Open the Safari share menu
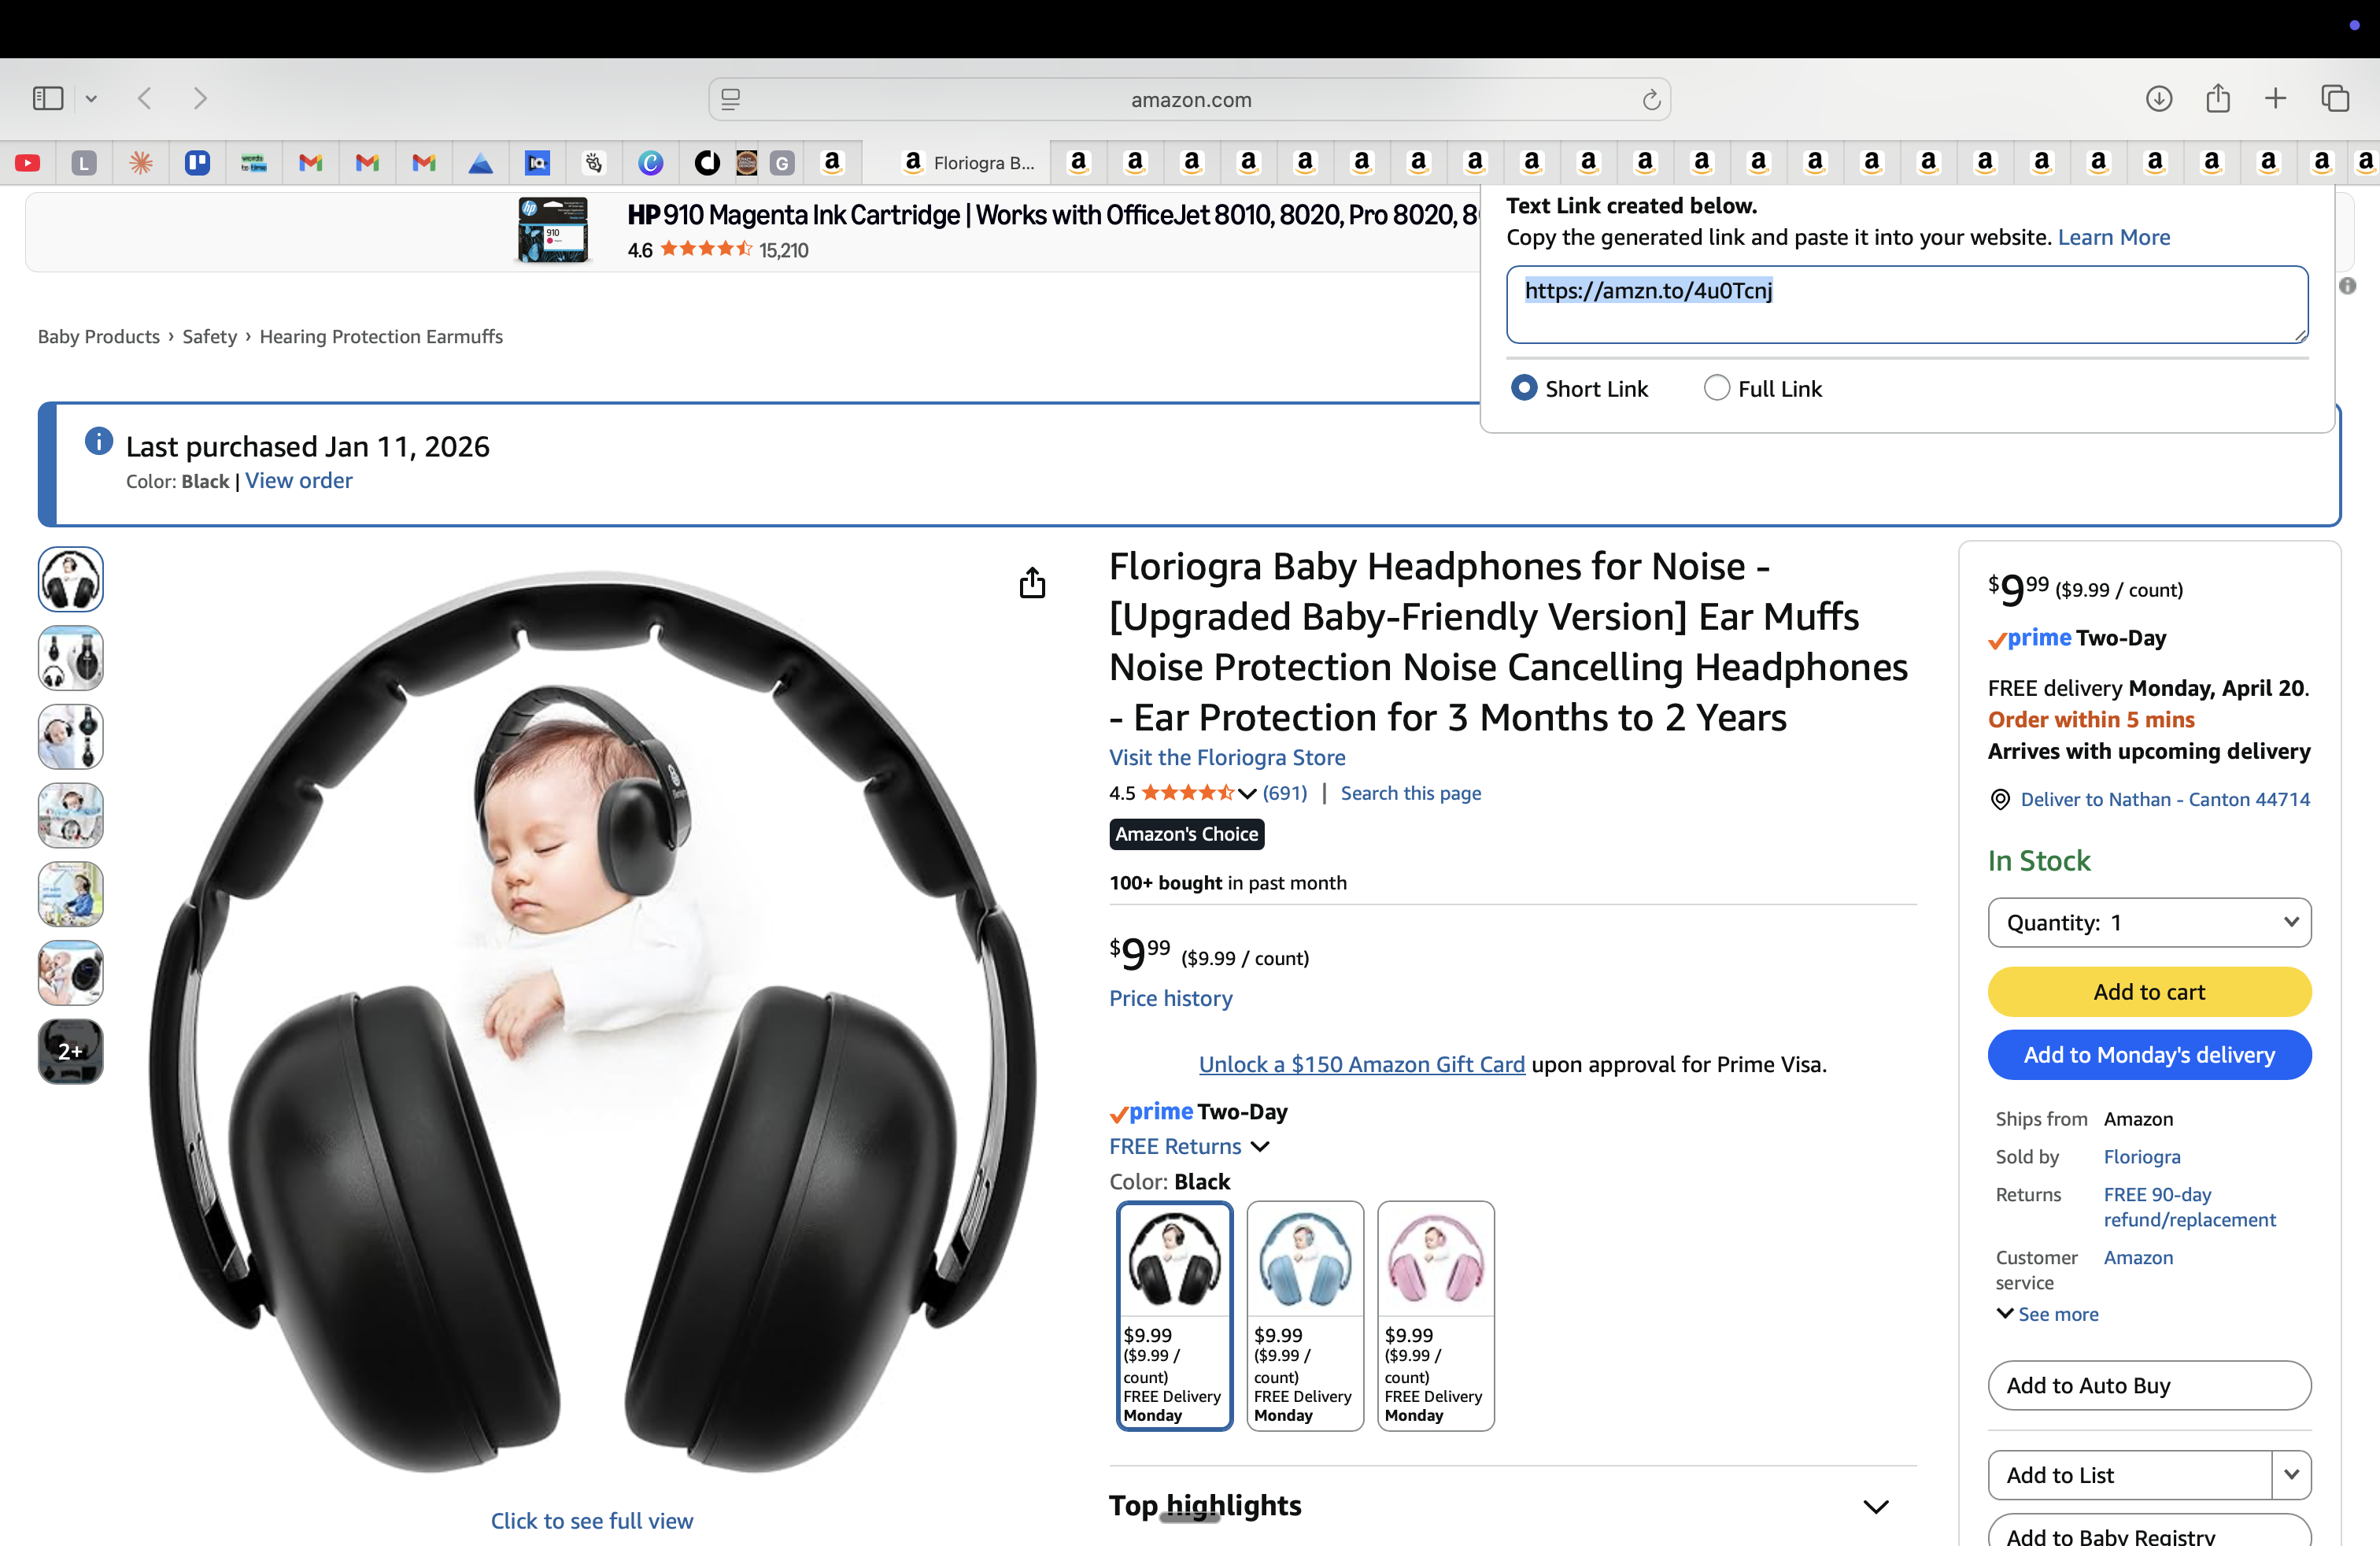This screenshot has width=2380, height=1546. (2218, 98)
